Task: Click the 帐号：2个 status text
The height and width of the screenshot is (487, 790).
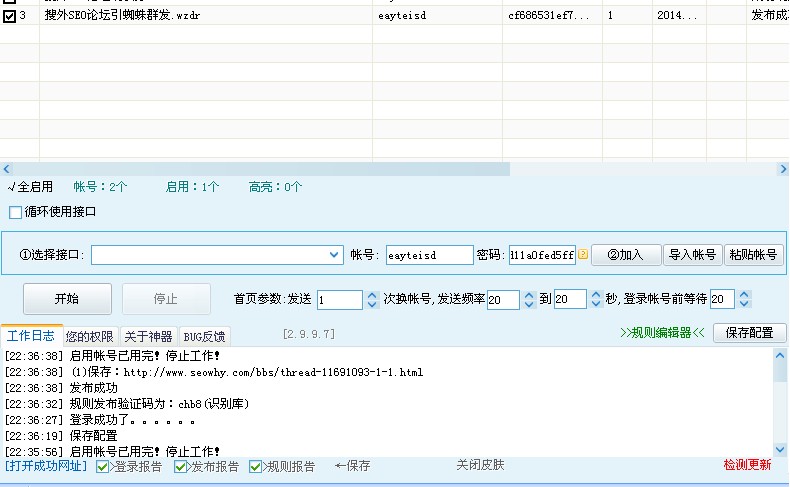Action: (x=100, y=187)
